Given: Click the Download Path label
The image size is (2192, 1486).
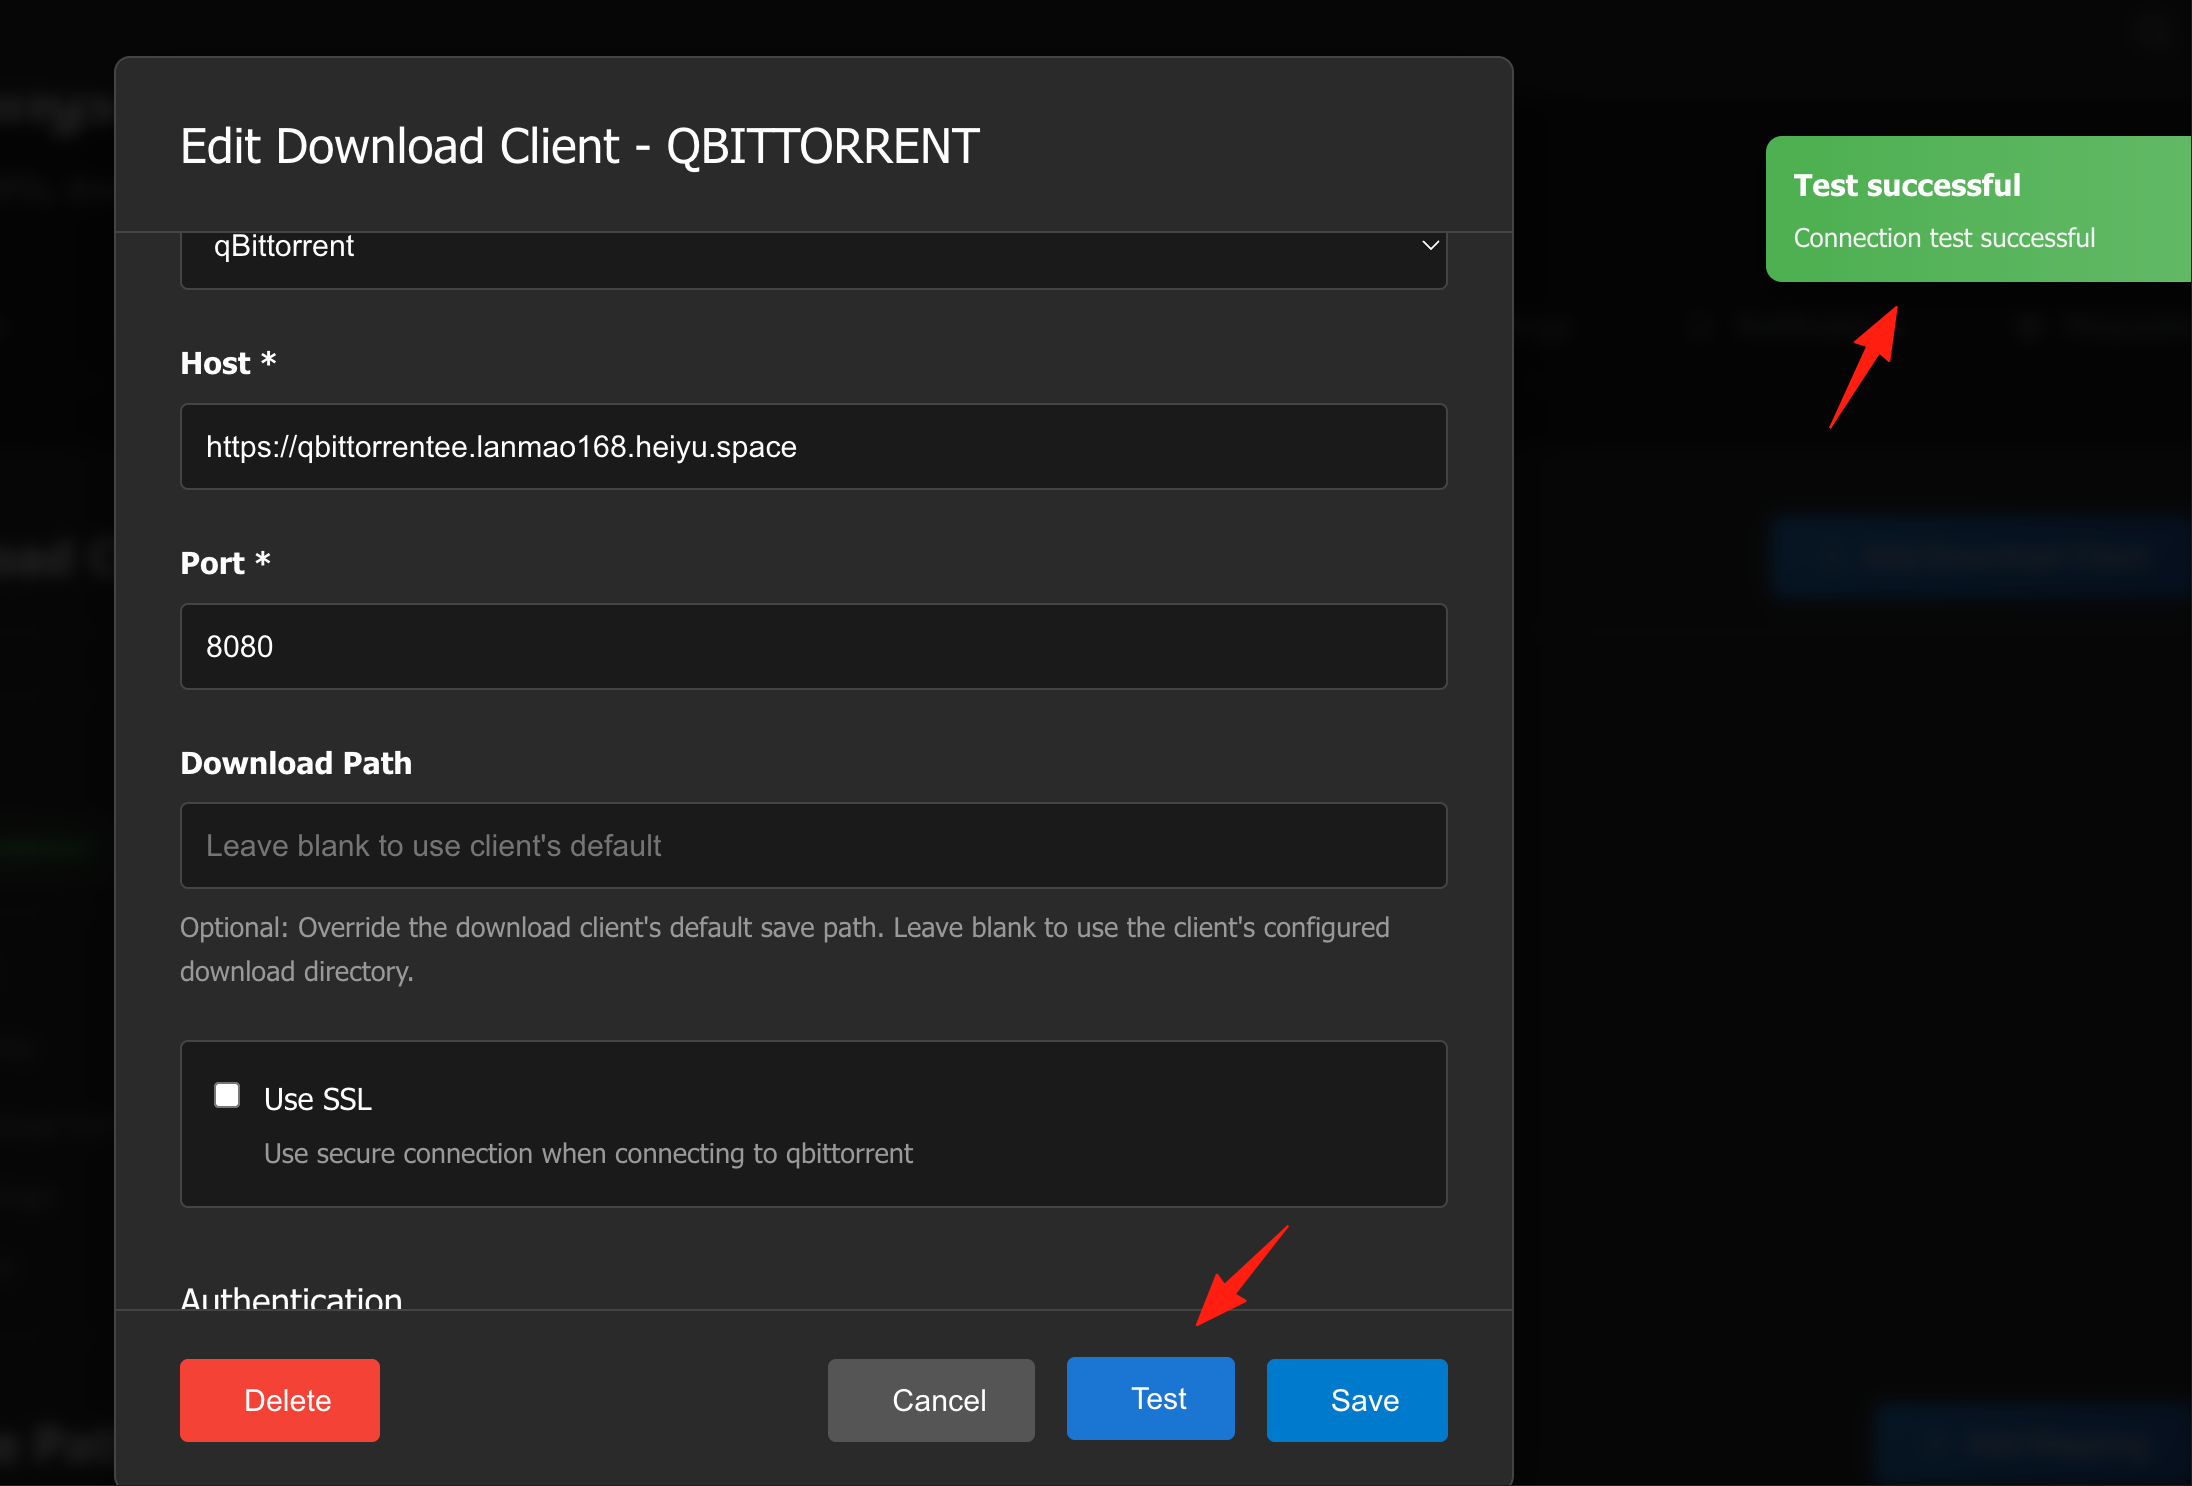Looking at the screenshot, I should (296, 763).
